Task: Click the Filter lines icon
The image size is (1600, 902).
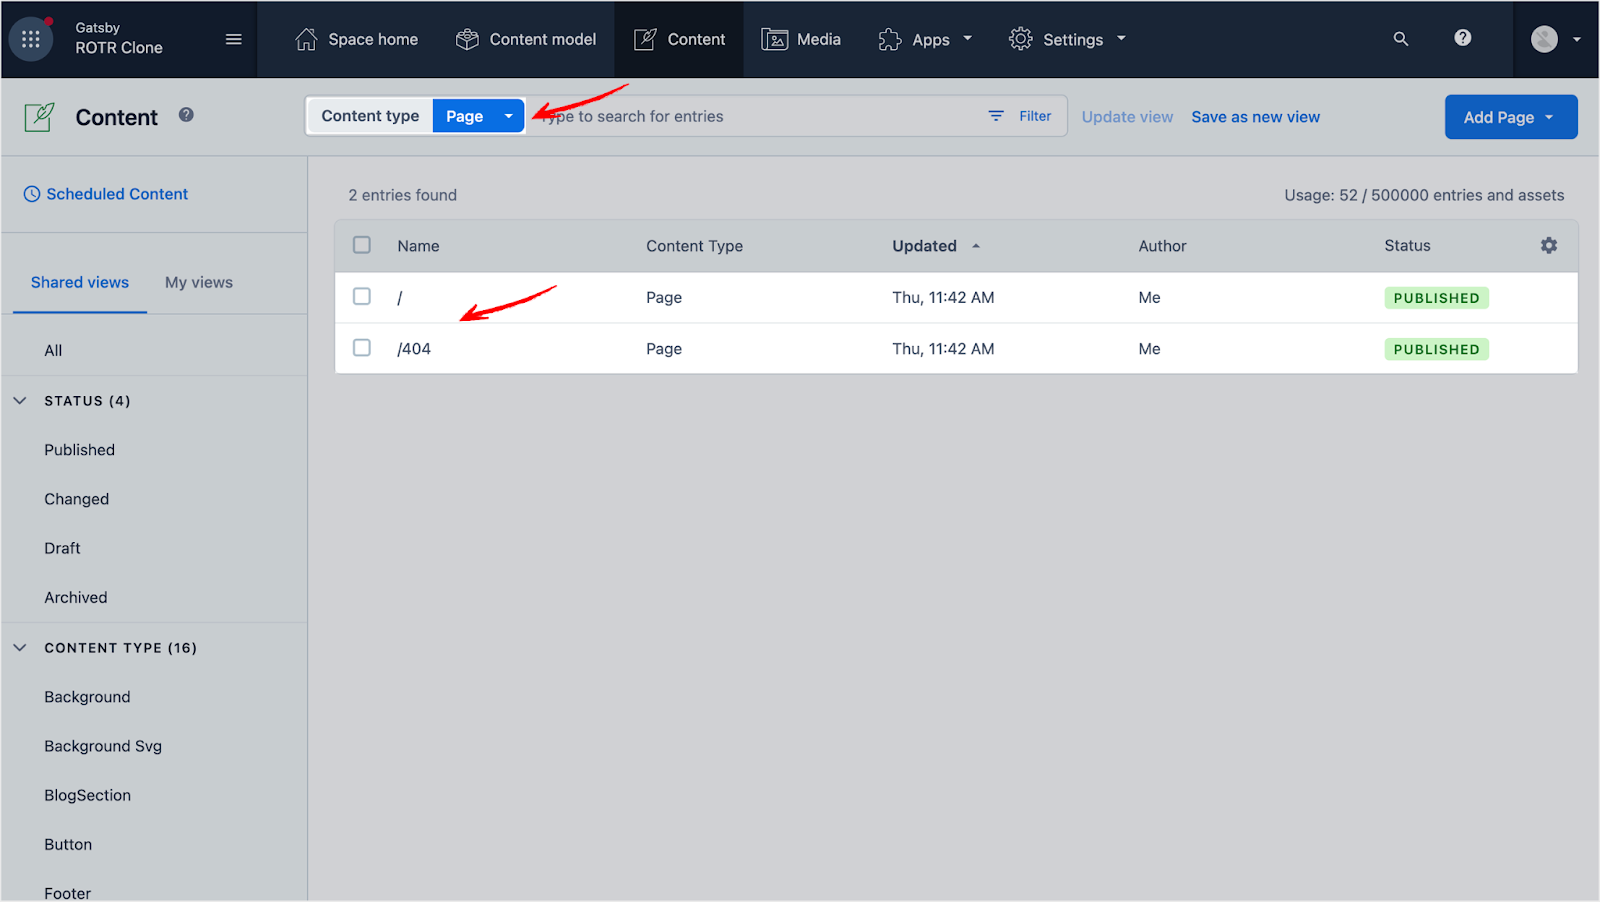Action: tap(996, 116)
